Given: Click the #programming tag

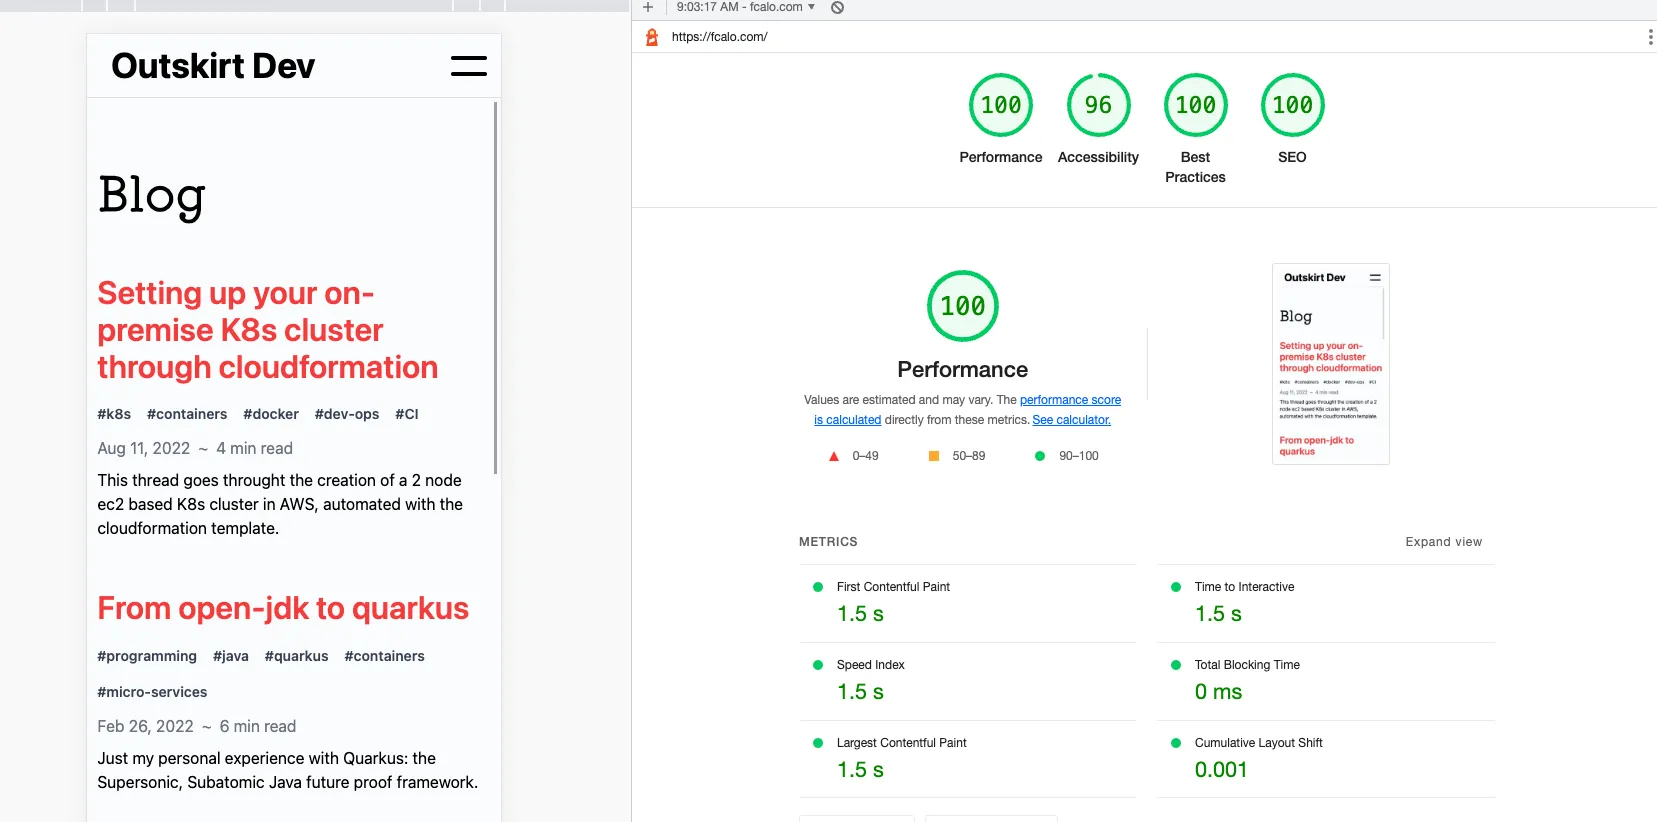Looking at the screenshot, I should pos(147,656).
